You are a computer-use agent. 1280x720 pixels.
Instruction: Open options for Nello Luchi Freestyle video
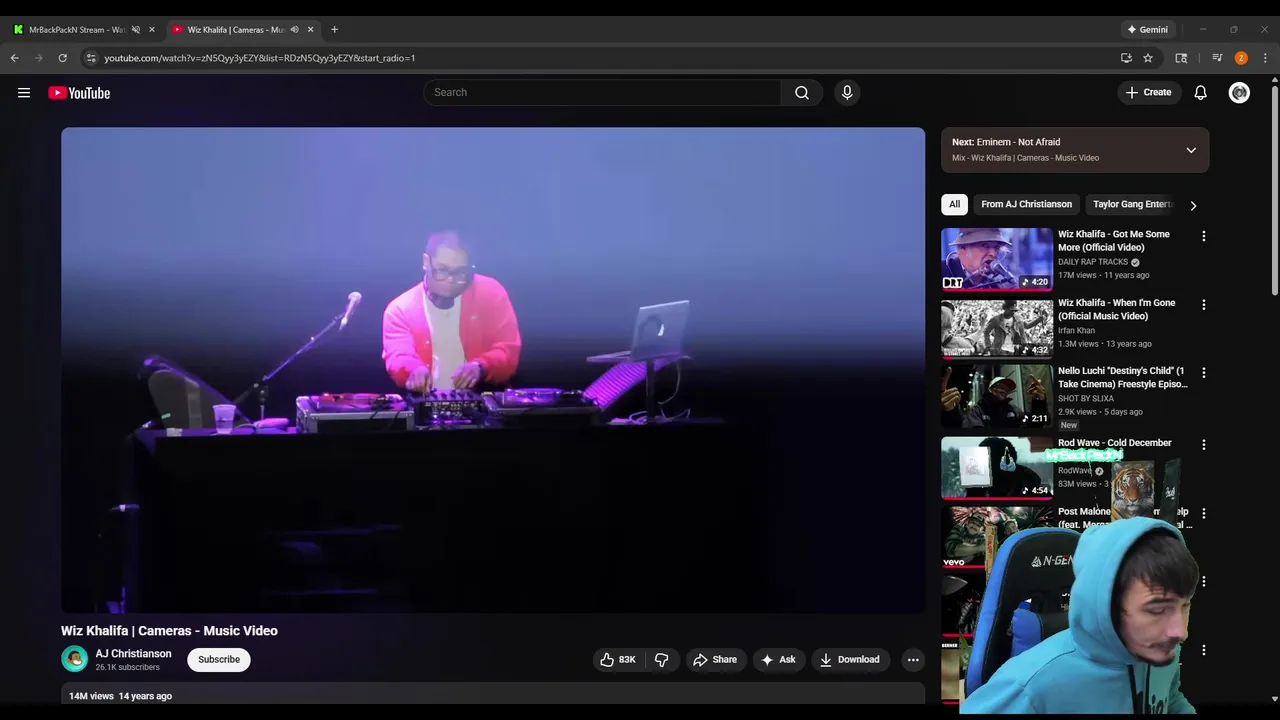pyautogui.click(x=1203, y=373)
